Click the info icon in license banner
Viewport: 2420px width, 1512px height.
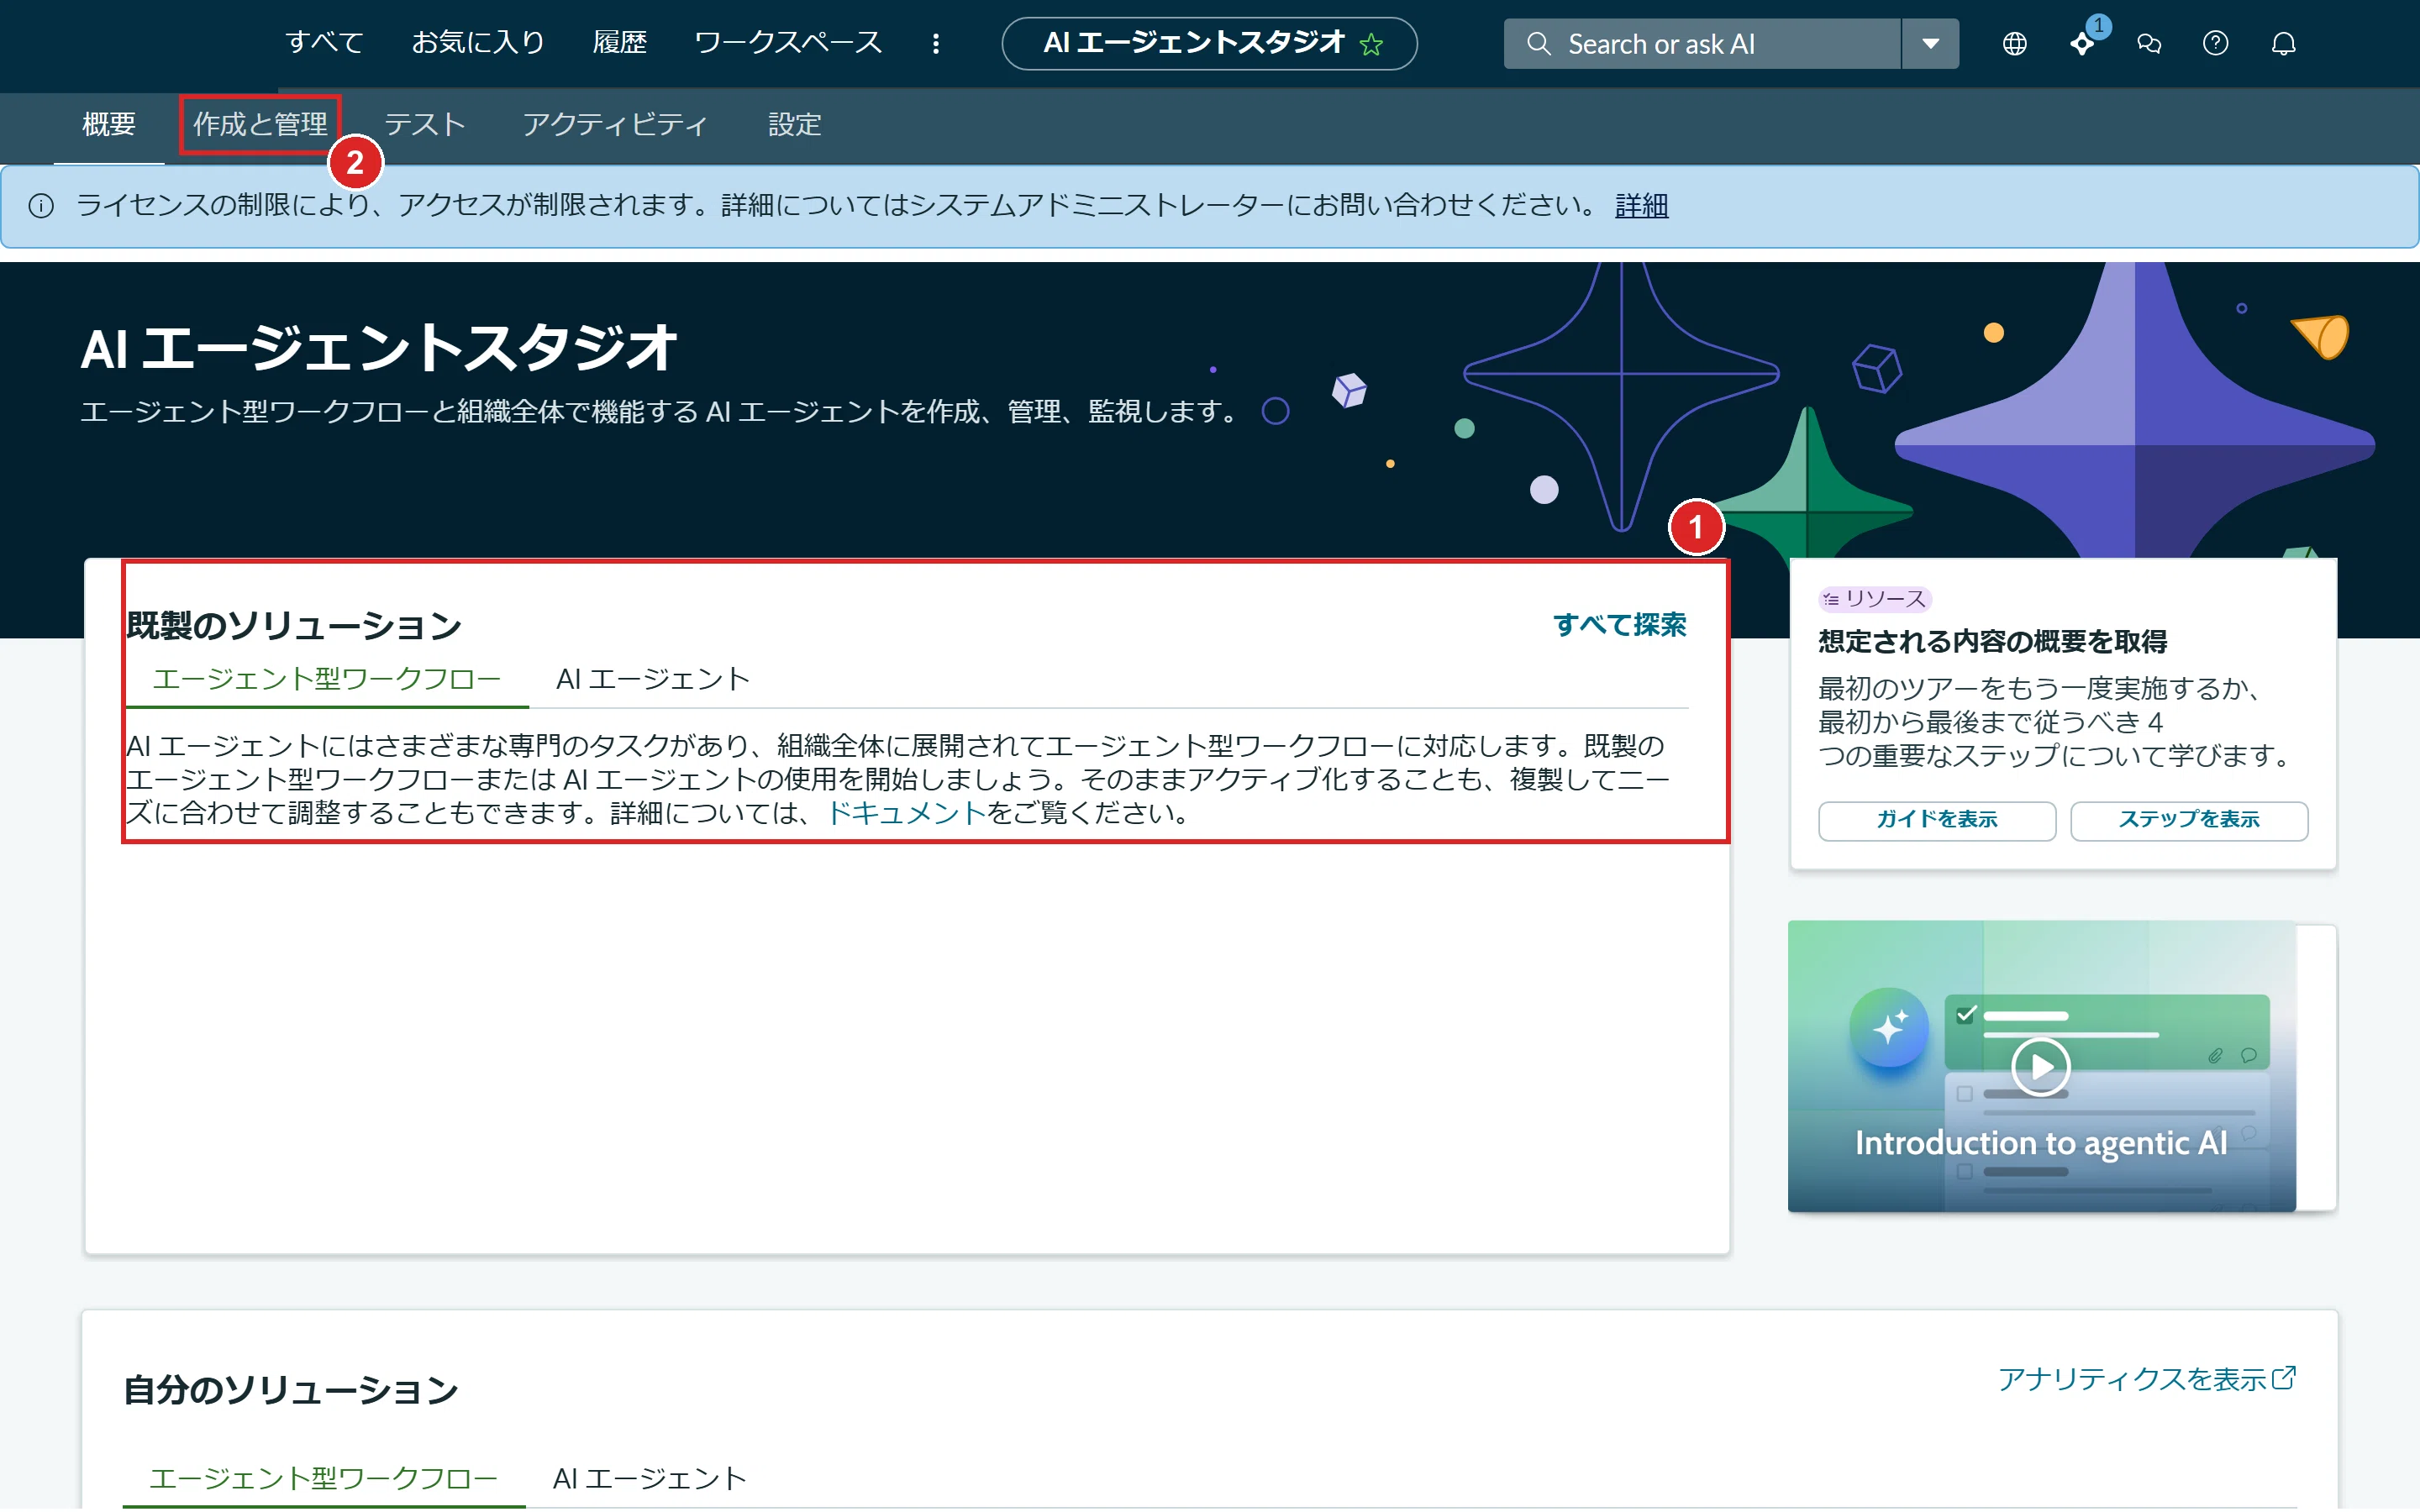[x=41, y=206]
